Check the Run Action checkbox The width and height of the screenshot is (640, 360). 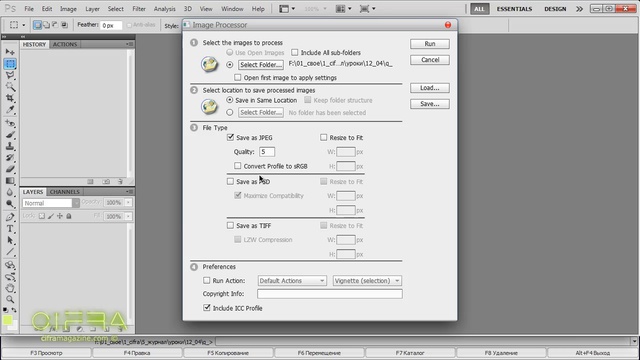pyautogui.click(x=207, y=280)
